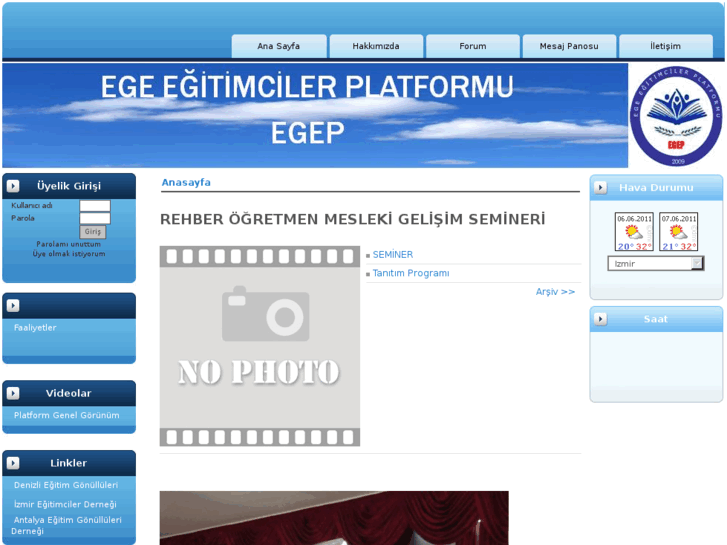Click the Anasayfa breadcrumb heading
This screenshot has height=545, width=727.
[x=186, y=182]
